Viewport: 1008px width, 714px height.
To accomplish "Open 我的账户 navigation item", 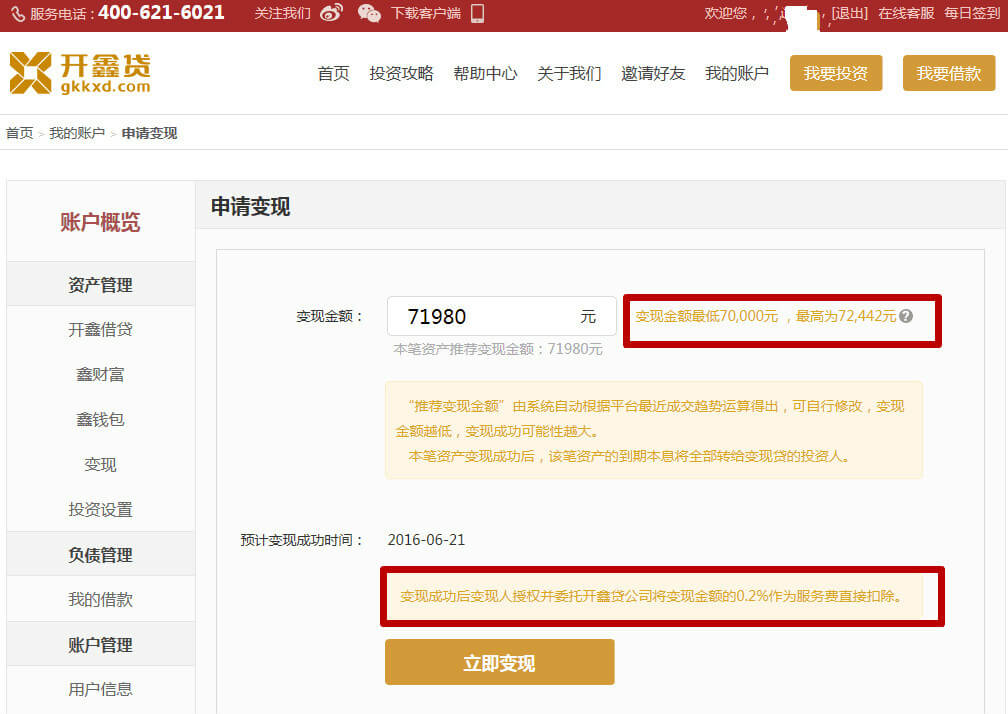I will tap(736, 73).
